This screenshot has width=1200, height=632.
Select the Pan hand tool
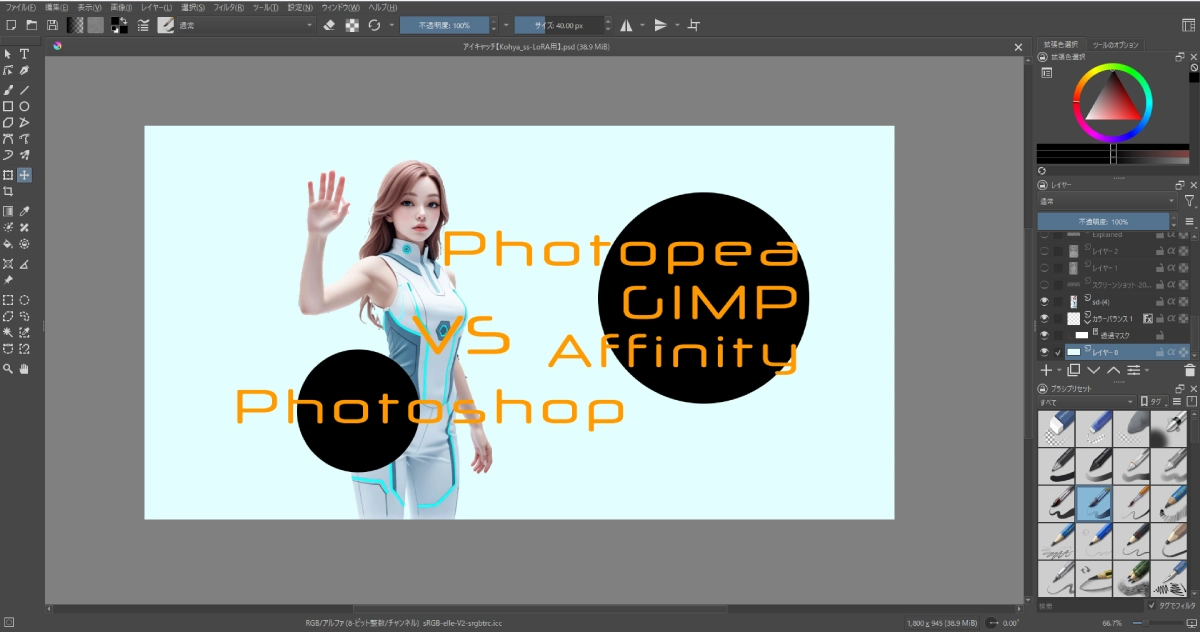(24, 369)
